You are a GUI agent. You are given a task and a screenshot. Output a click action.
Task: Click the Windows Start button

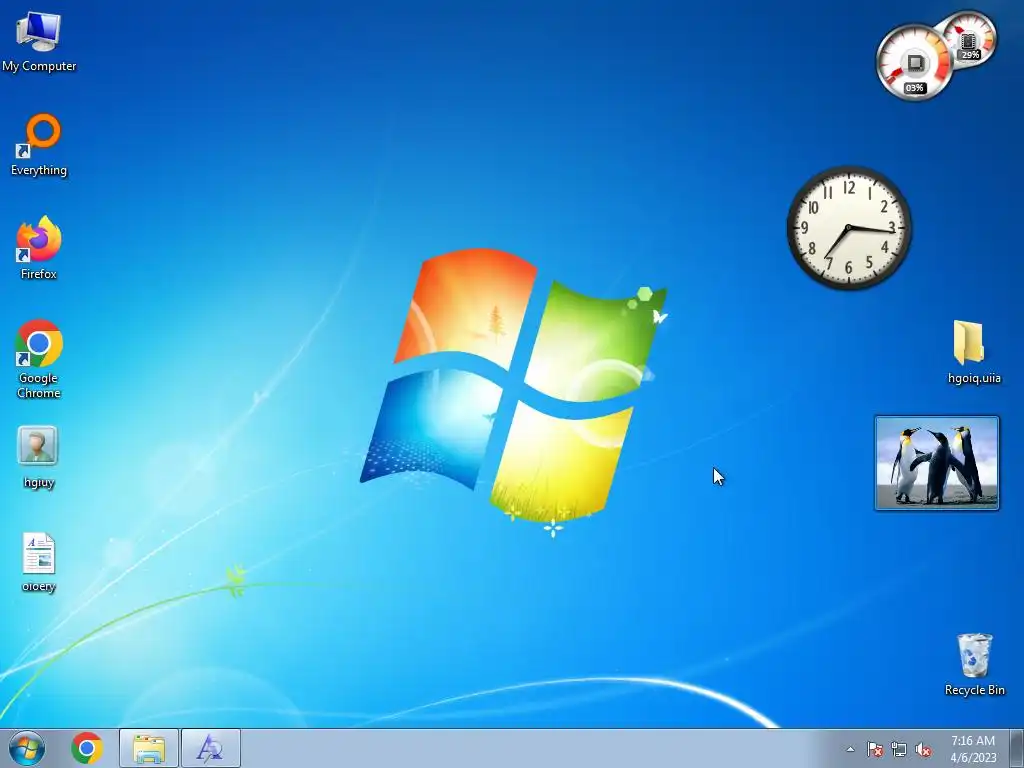pyautogui.click(x=27, y=748)
